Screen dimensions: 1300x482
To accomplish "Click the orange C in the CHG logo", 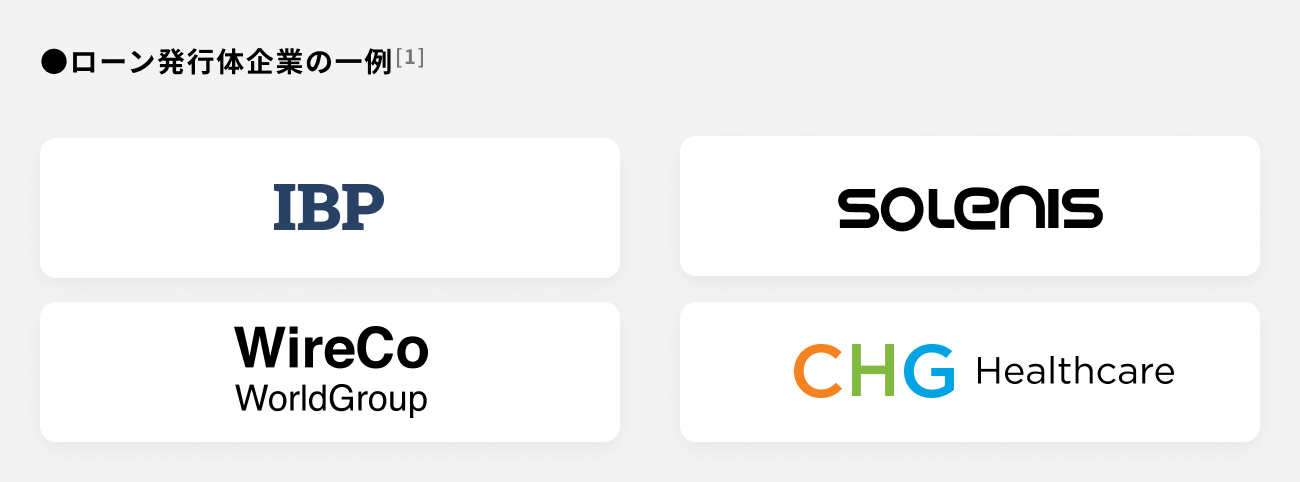I will (815, 371).
